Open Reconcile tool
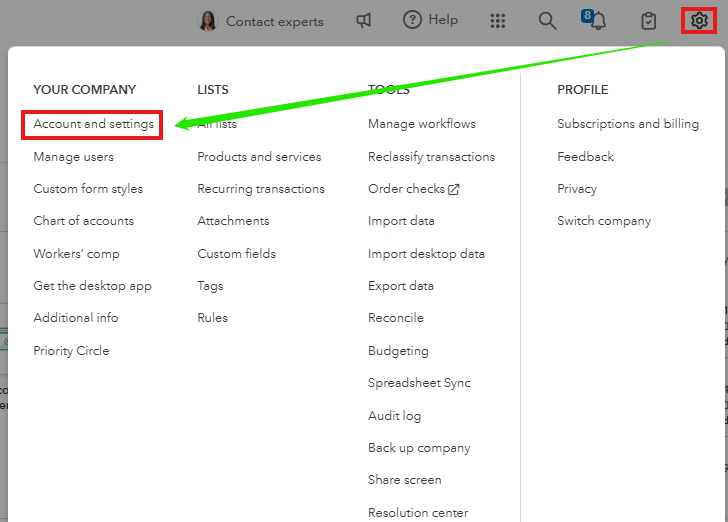Screen dimensions: 728x522 pyautogui.click(x=396, y=318)
